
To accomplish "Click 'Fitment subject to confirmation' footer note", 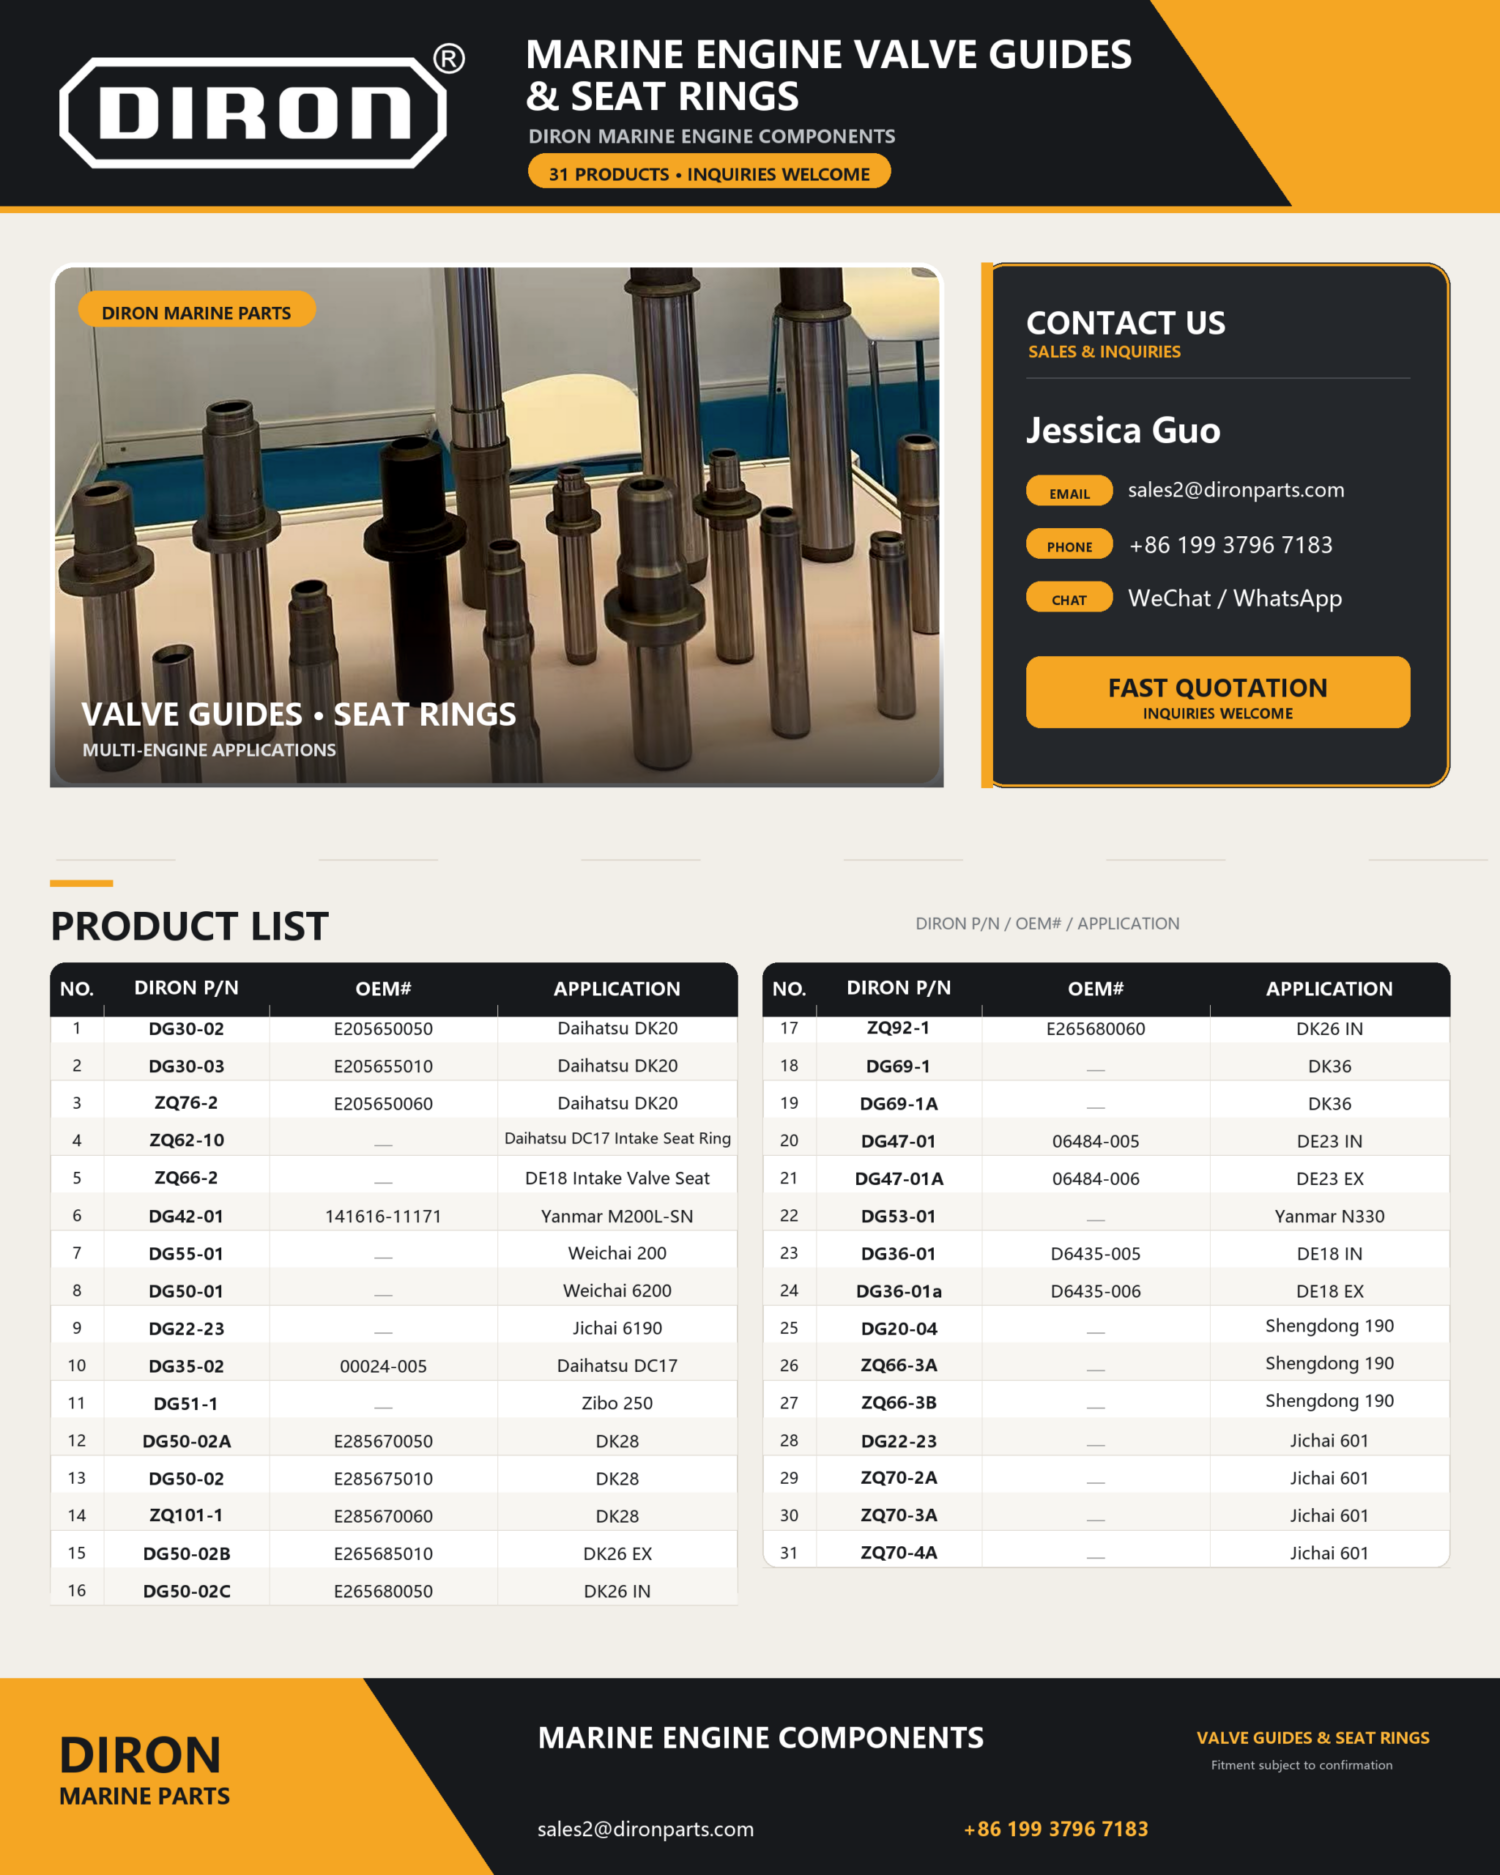I will (x=1301, y=1765).
